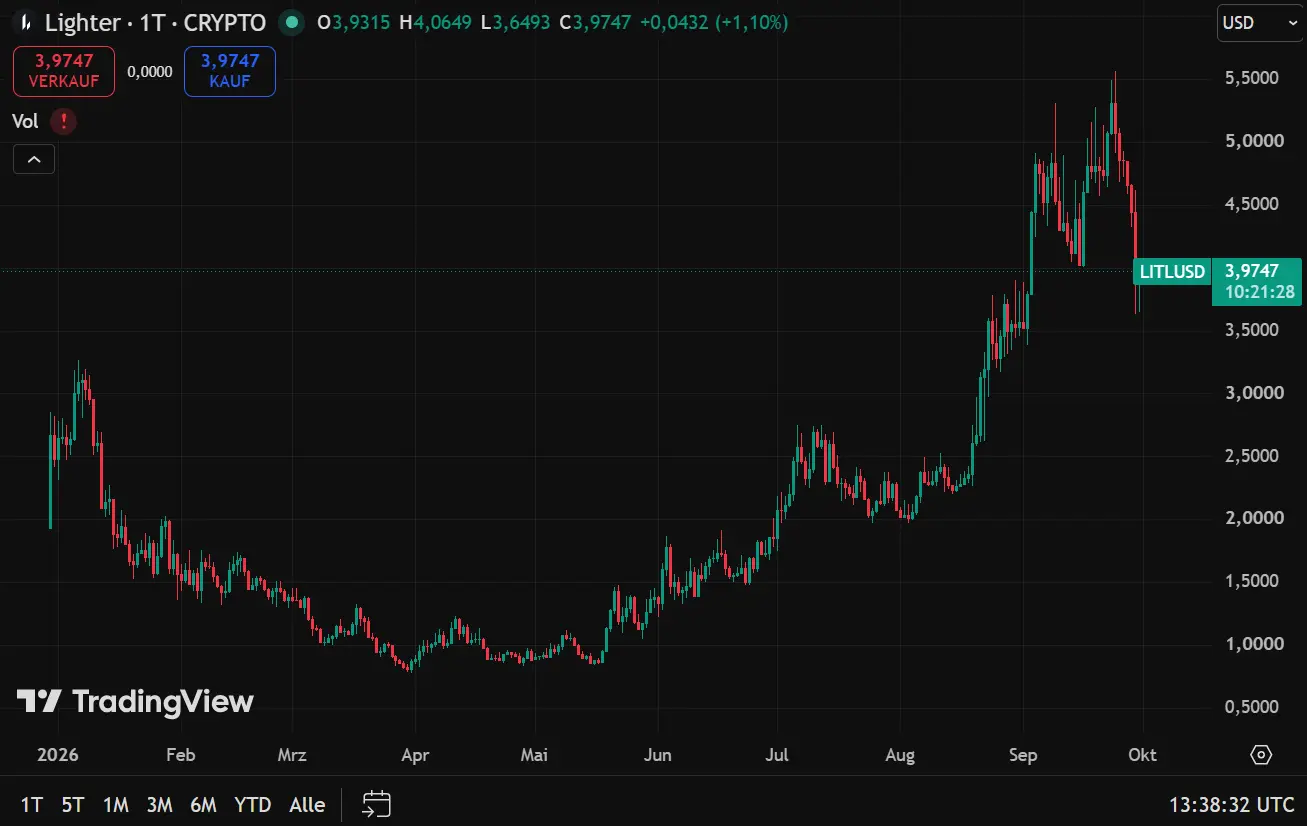1307x826 pixels.
Task: Choose the 1M time range
Action: click(116, 804)
